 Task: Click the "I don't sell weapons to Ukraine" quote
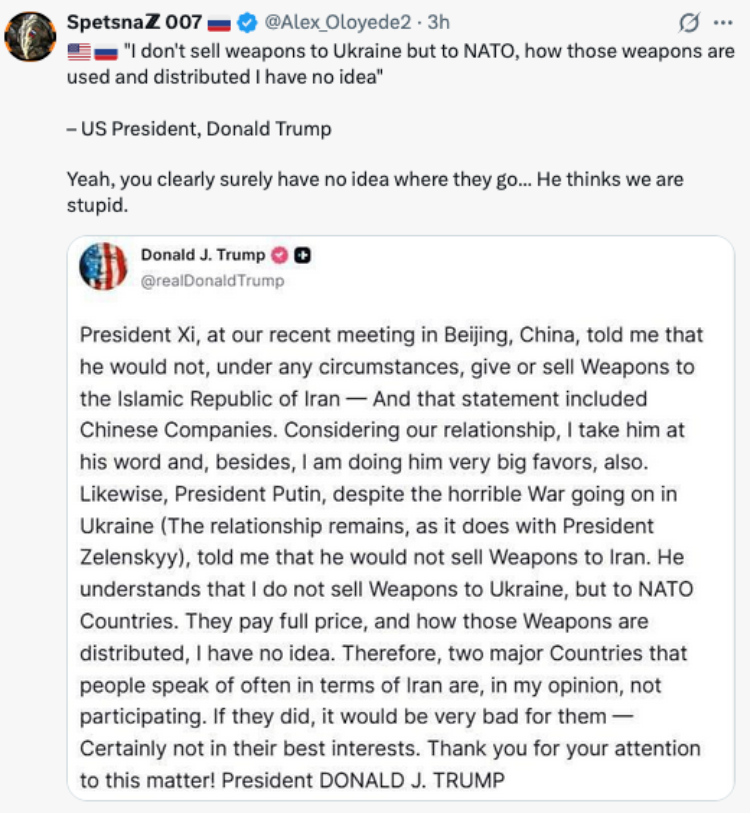point(400,64)
